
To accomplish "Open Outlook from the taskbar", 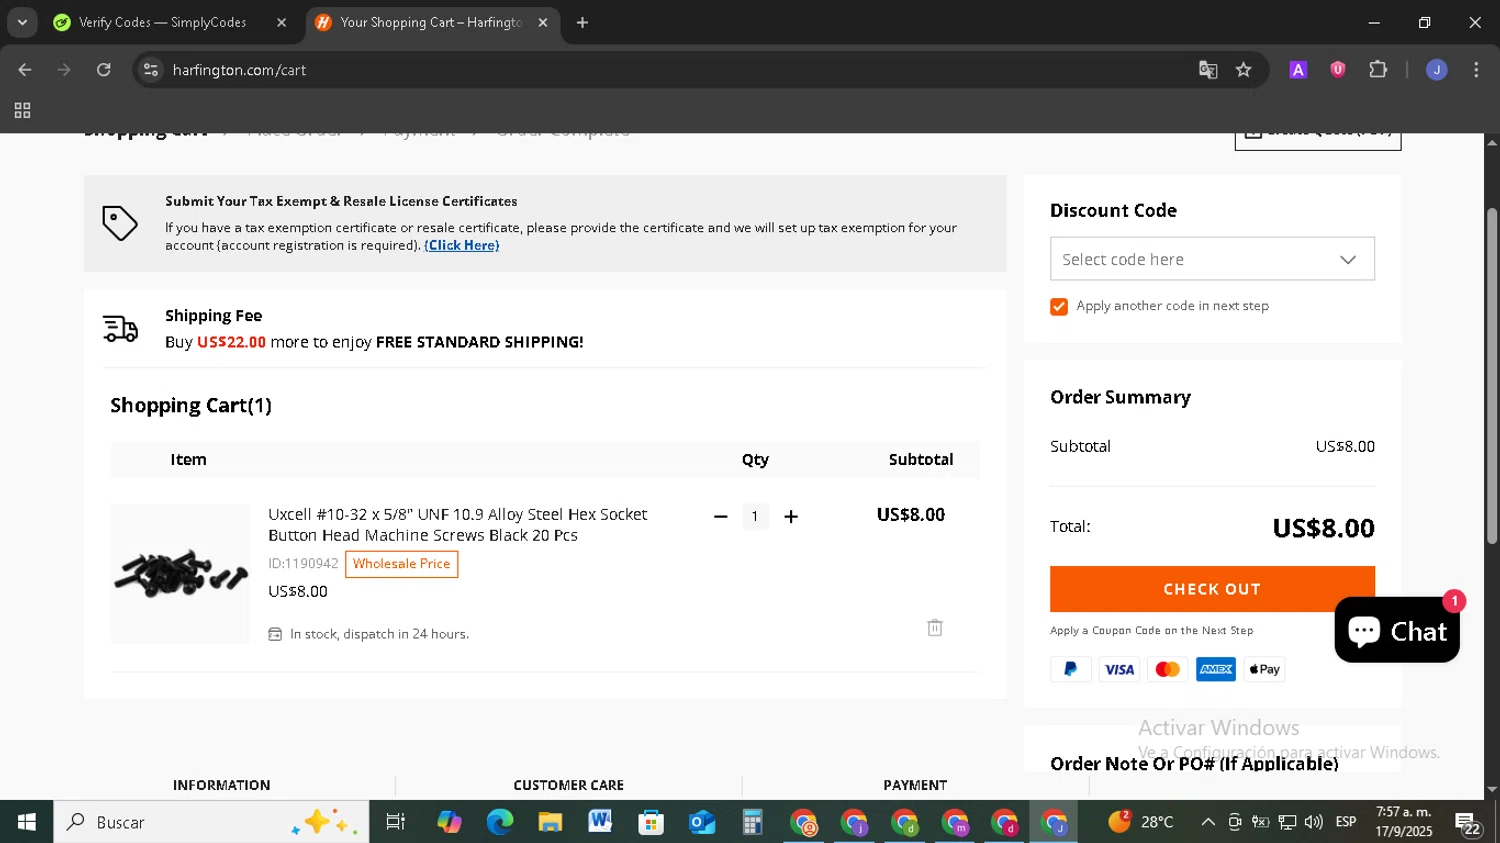I will click(x=702, y=822).
